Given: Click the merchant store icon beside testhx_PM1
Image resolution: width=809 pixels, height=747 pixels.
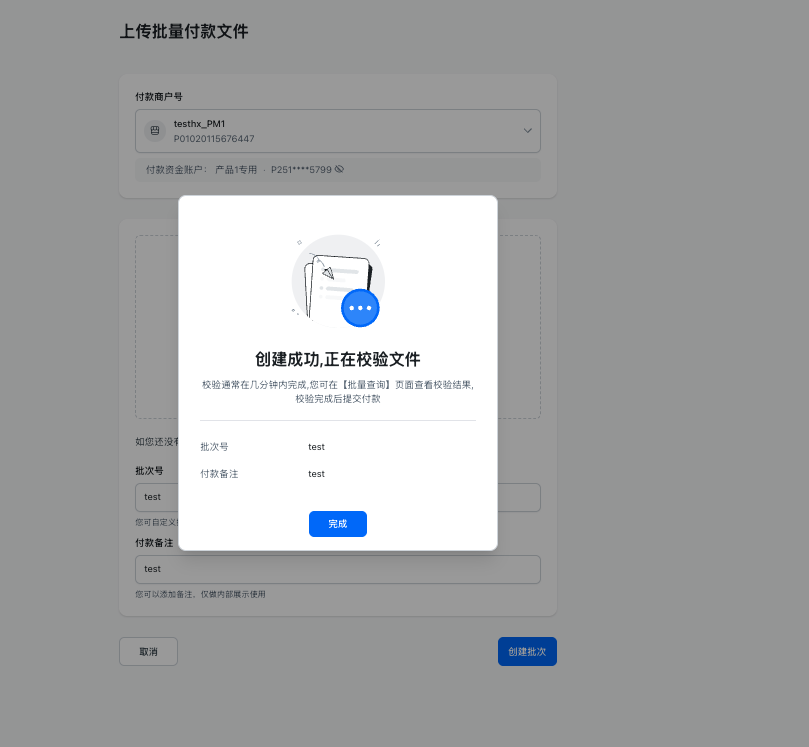Looking at the screenshot, I should tap(155, 131).
